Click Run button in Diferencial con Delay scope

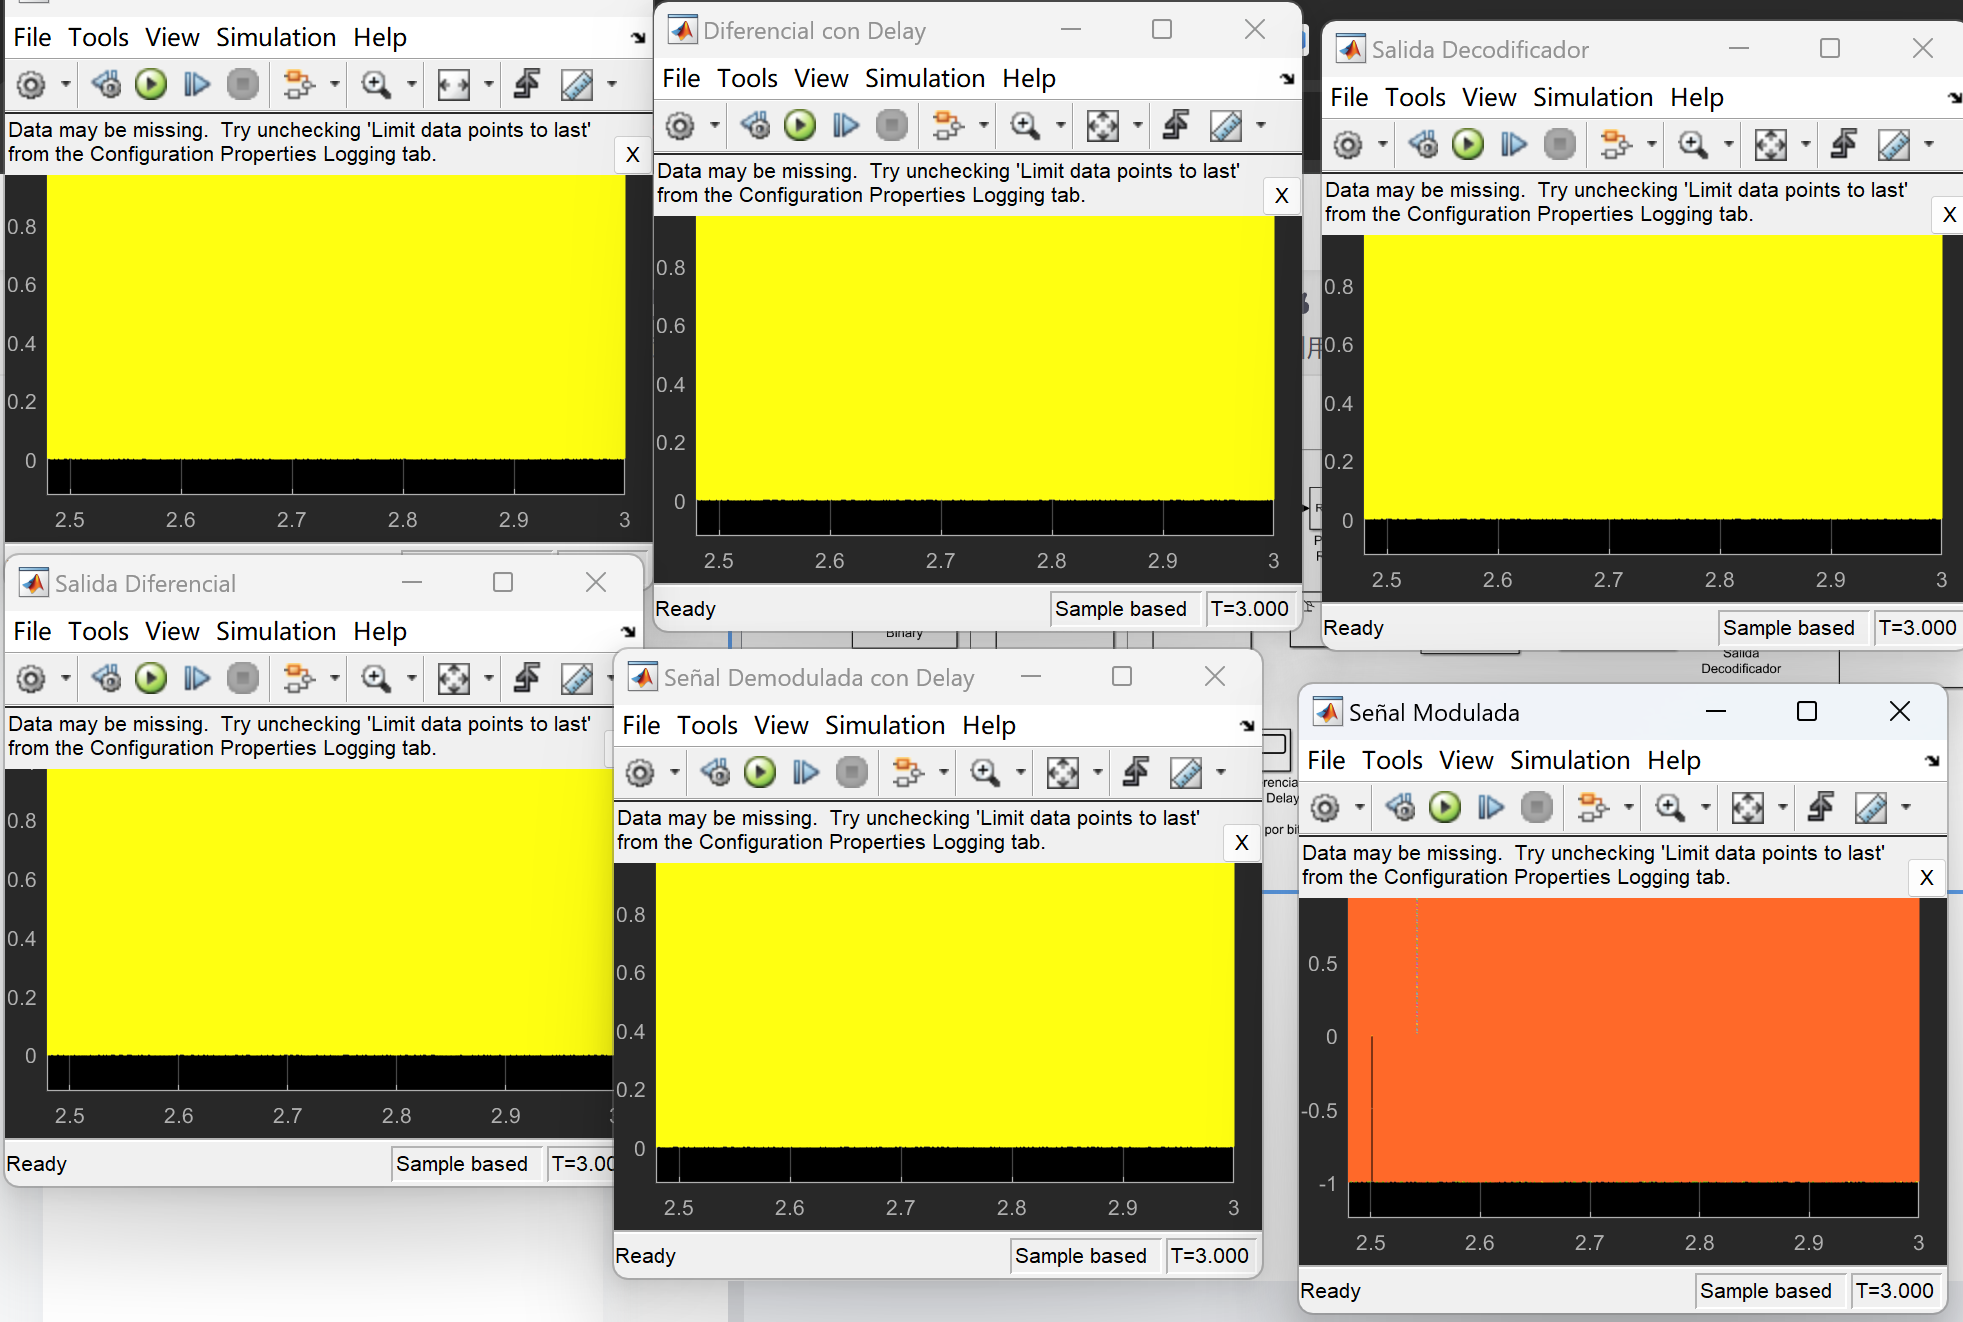799,125
